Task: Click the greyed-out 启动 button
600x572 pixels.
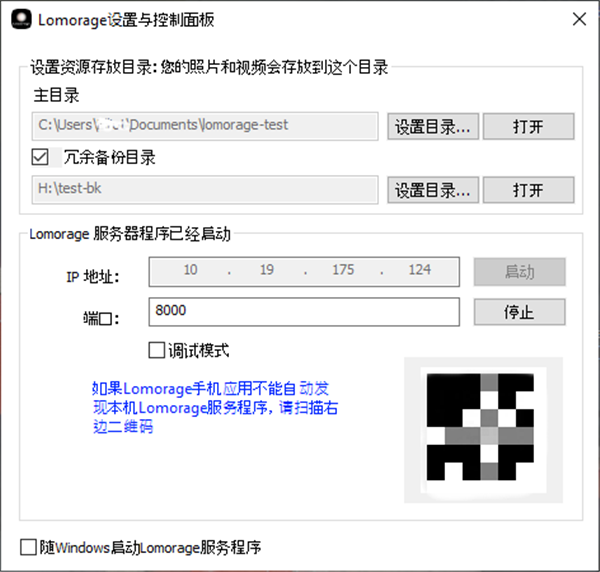Action: coord(519,271)
